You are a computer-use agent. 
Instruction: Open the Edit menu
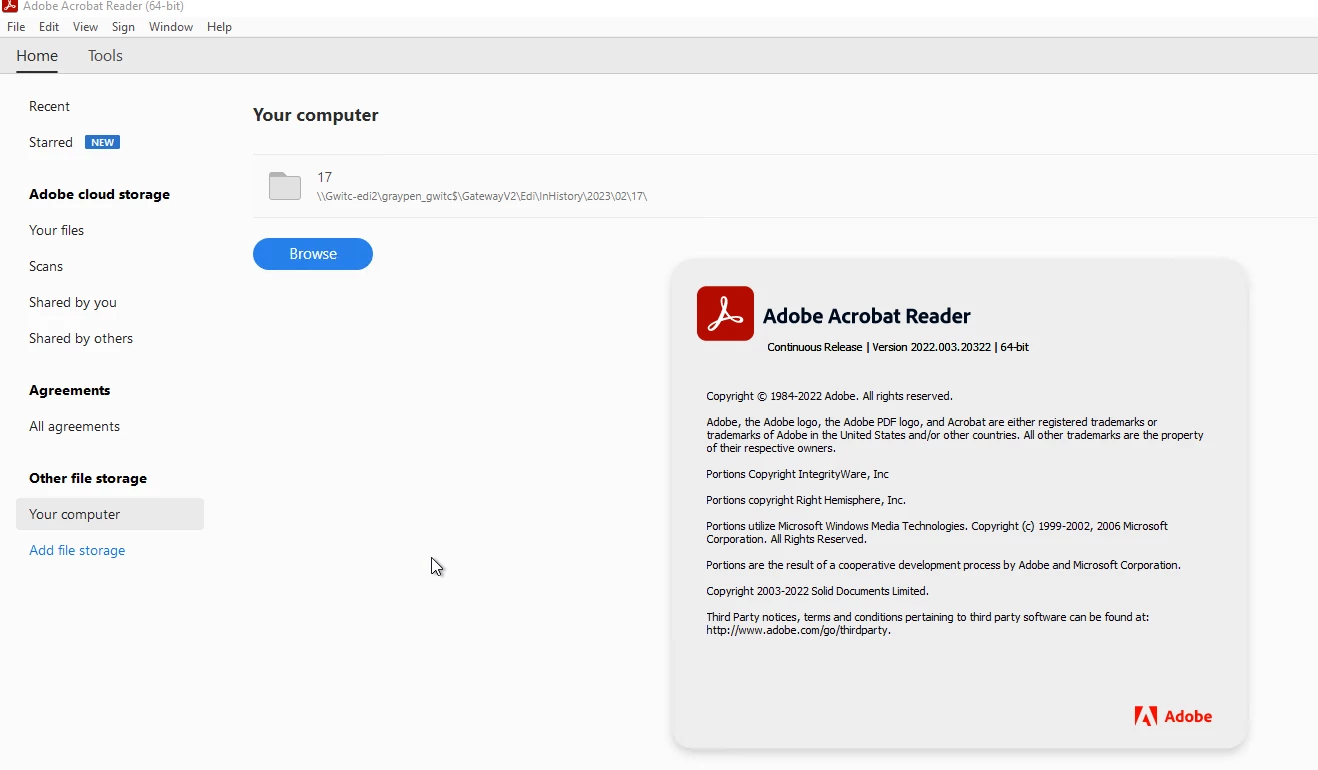49,27
